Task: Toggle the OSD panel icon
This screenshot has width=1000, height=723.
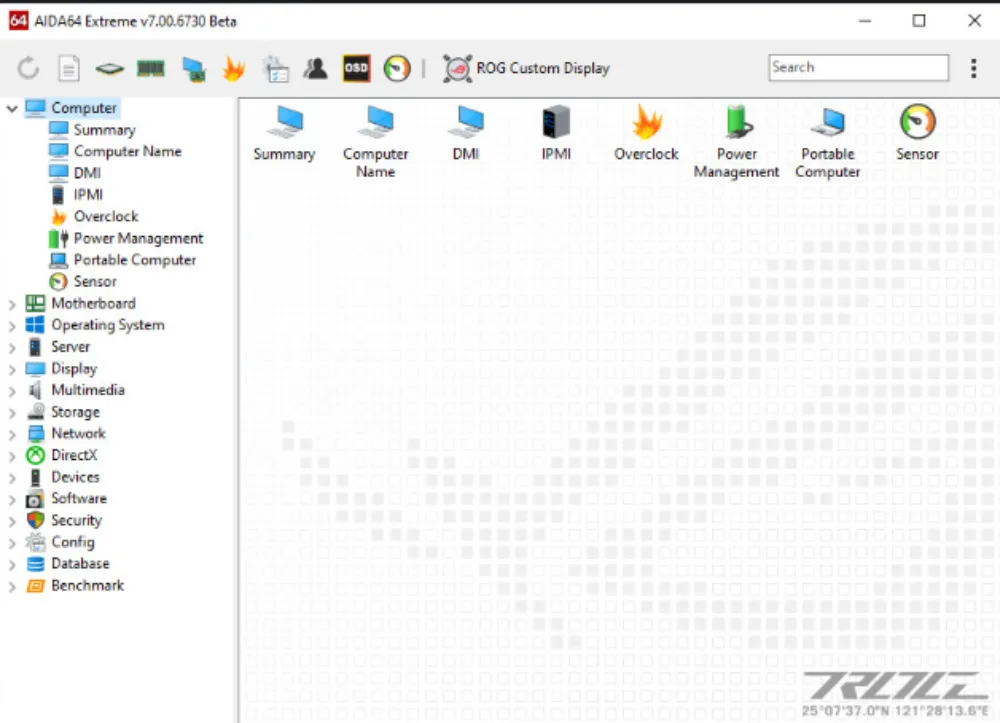Action: (356, 68)
